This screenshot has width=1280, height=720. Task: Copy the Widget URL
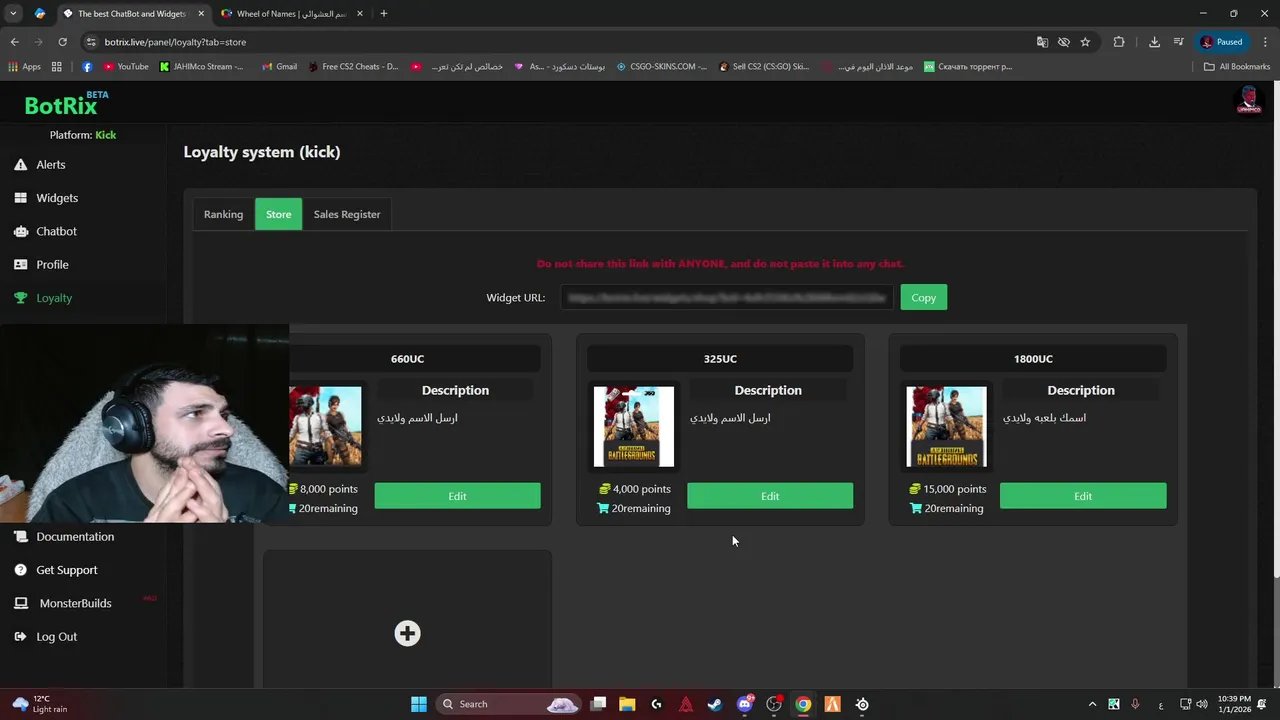click(923, 298)
